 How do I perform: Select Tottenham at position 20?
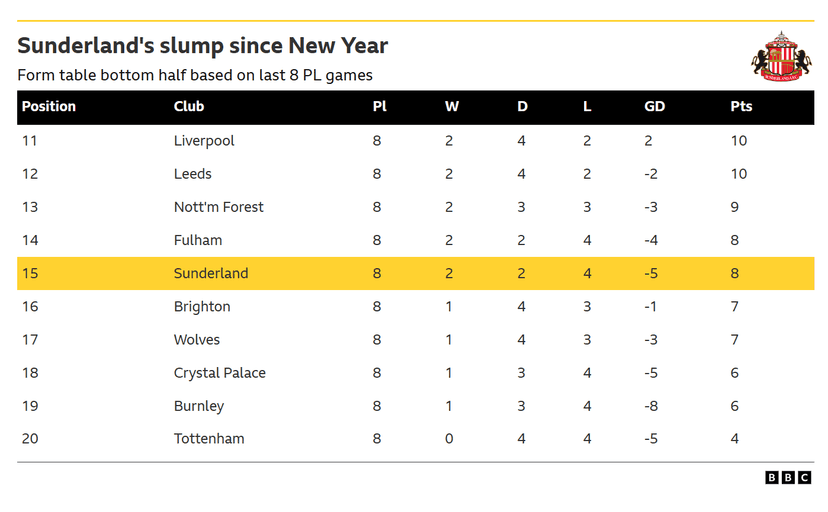pos(209,439)
